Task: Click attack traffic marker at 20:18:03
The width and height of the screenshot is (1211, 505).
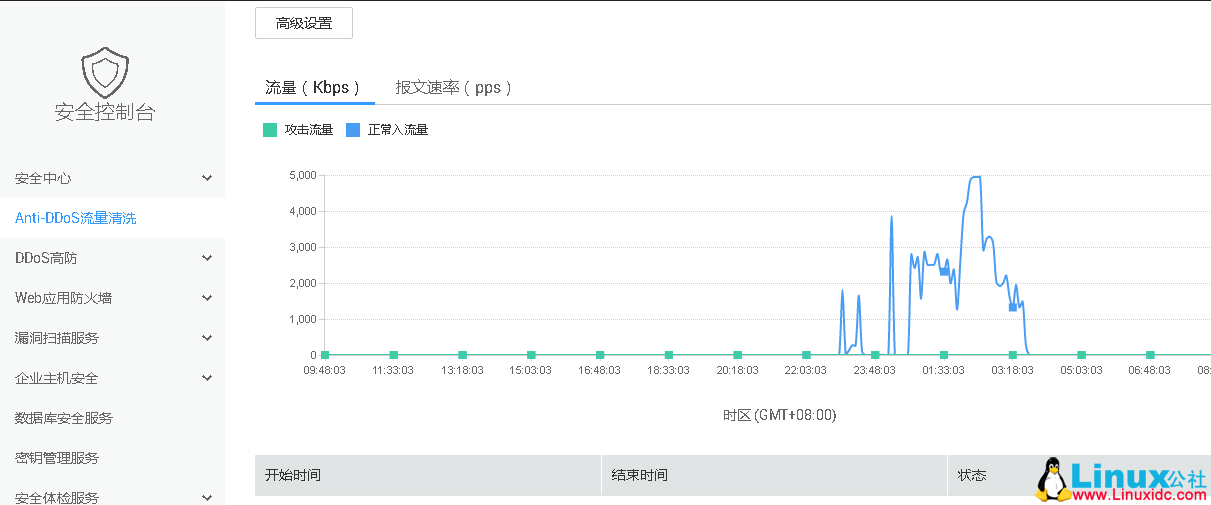Action: (x=738, y=355)
